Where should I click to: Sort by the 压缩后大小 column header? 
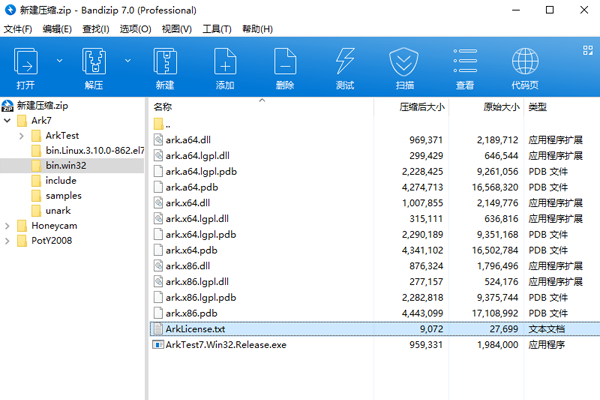[425, 106]
